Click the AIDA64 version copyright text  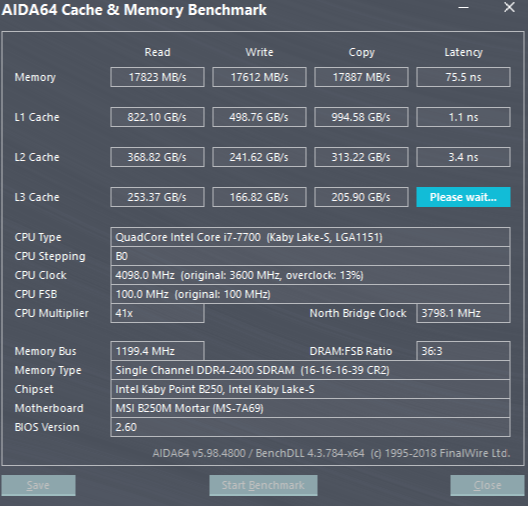(x=331, y=453)
